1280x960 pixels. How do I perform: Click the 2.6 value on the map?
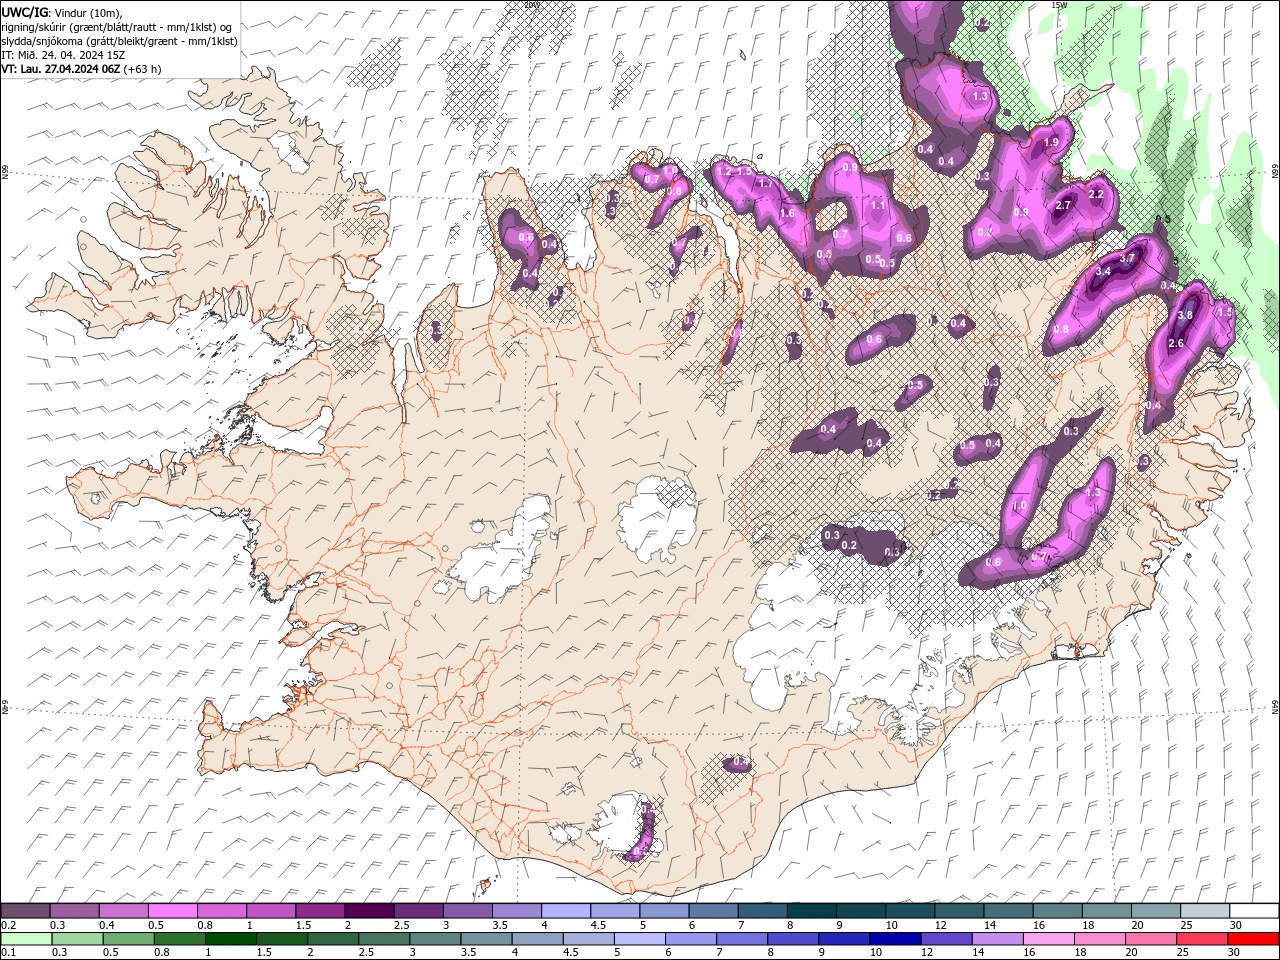click(x=1176, y=343)
